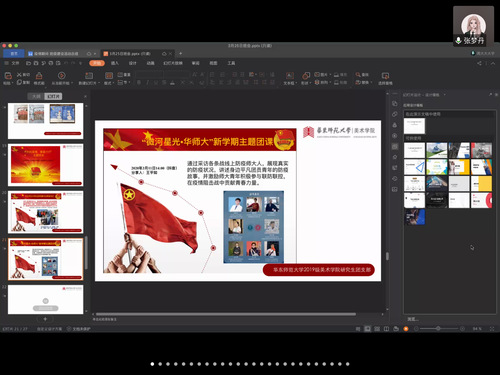
Task: Expand the Shapes dropdown arrow
Action: click(x=310, y=83)
